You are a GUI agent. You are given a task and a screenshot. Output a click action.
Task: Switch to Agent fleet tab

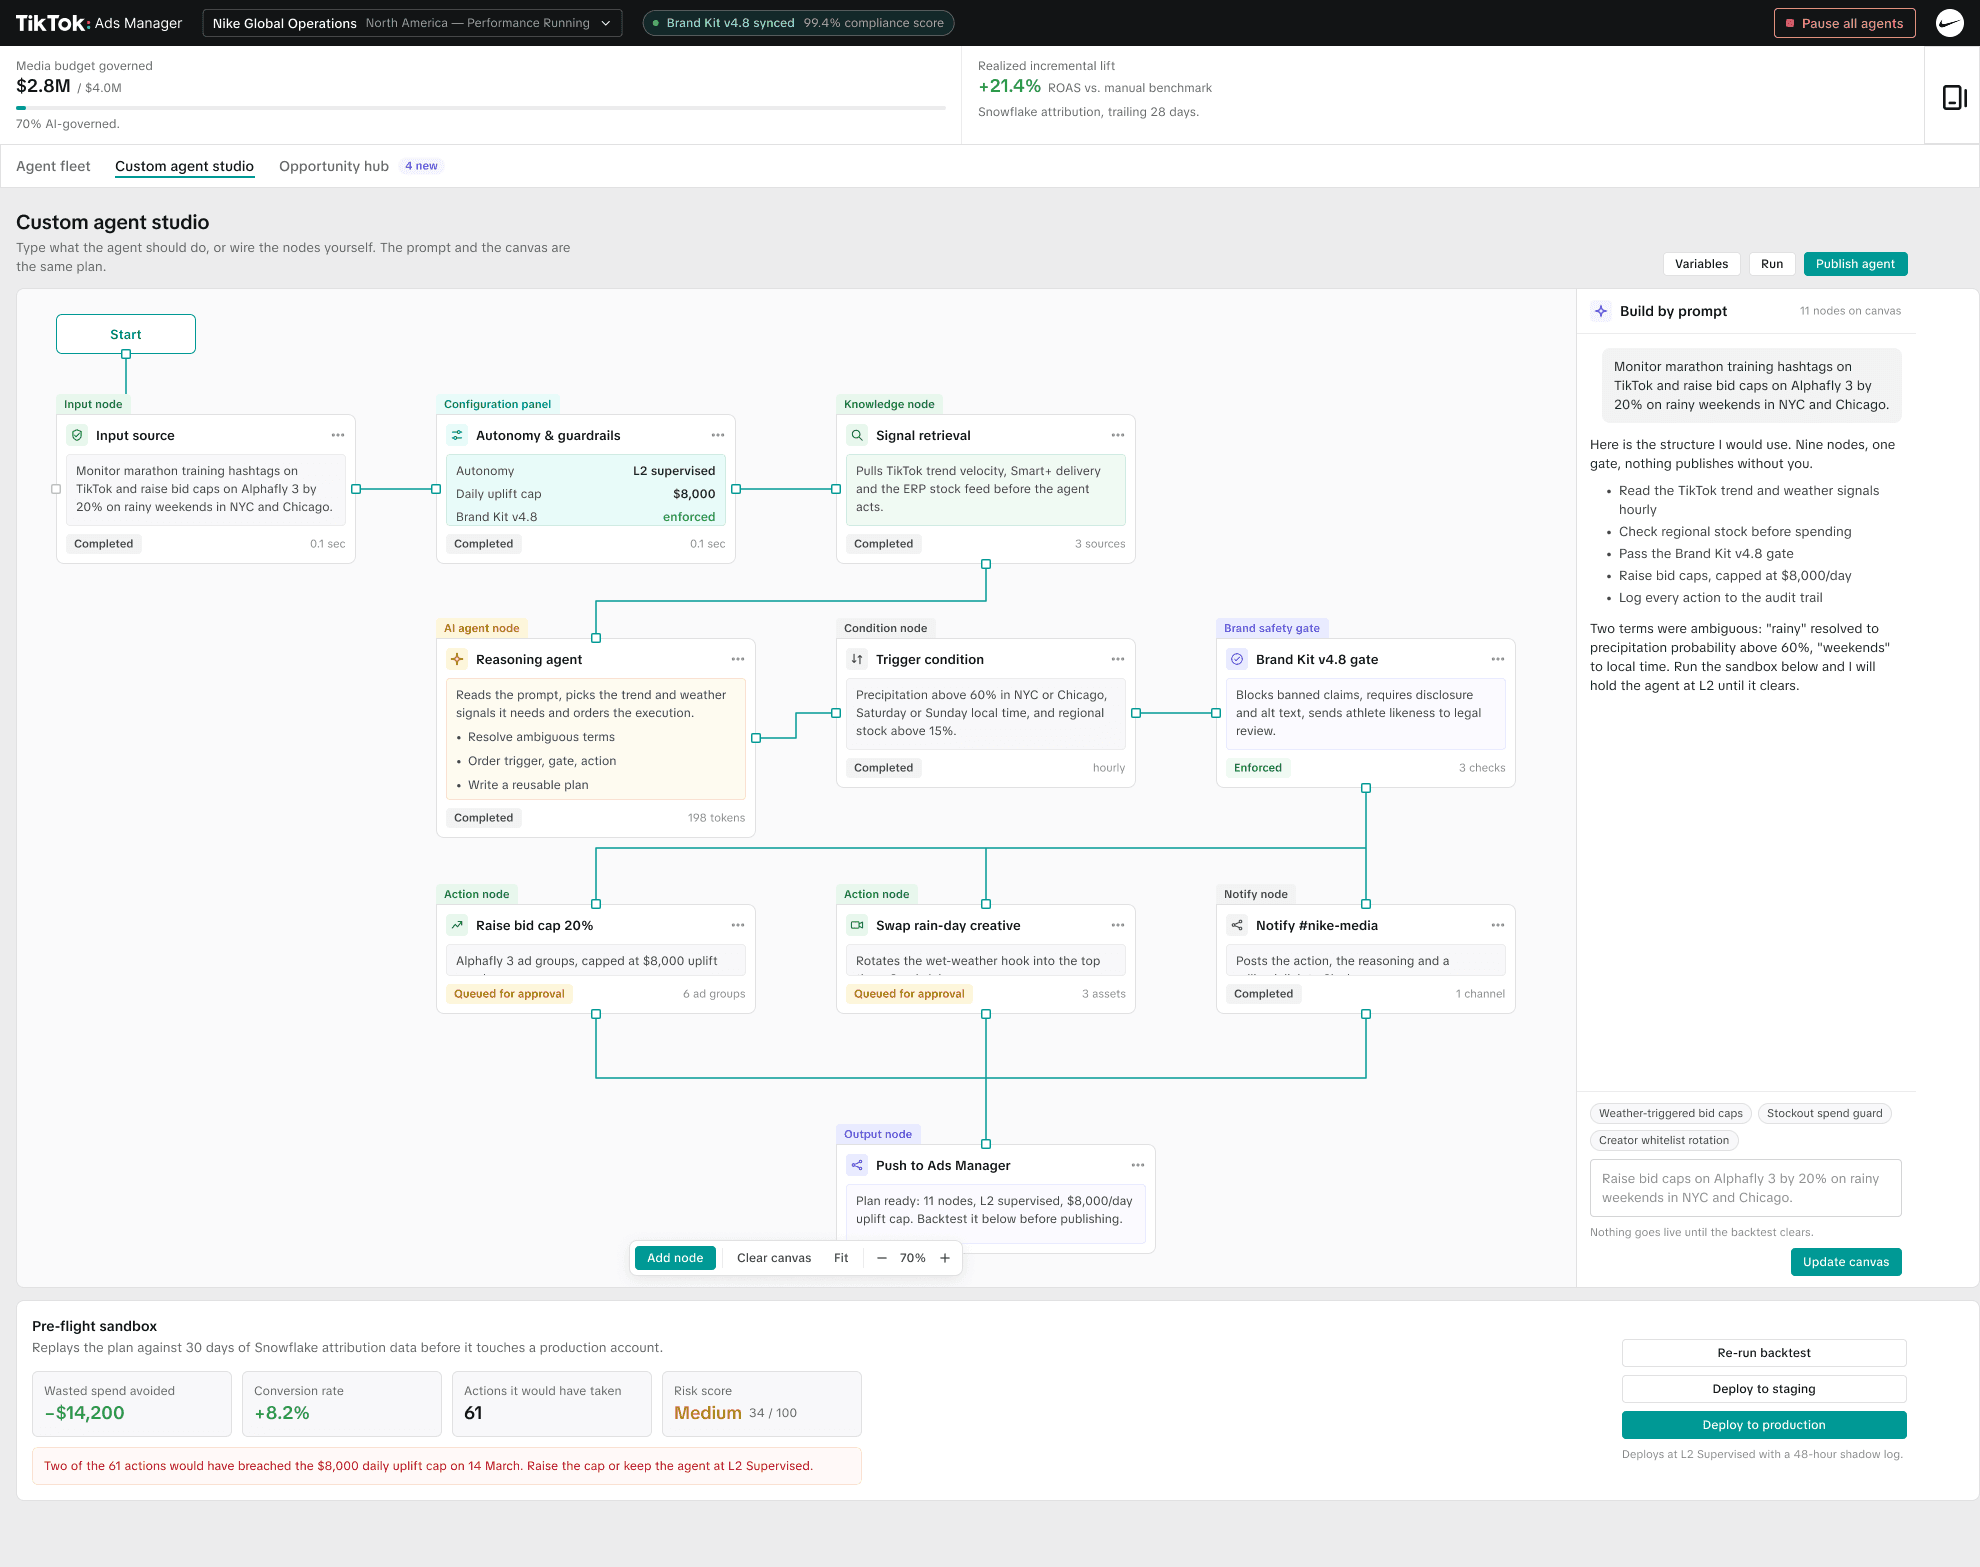pyautogui.click(x=53, y=166)
